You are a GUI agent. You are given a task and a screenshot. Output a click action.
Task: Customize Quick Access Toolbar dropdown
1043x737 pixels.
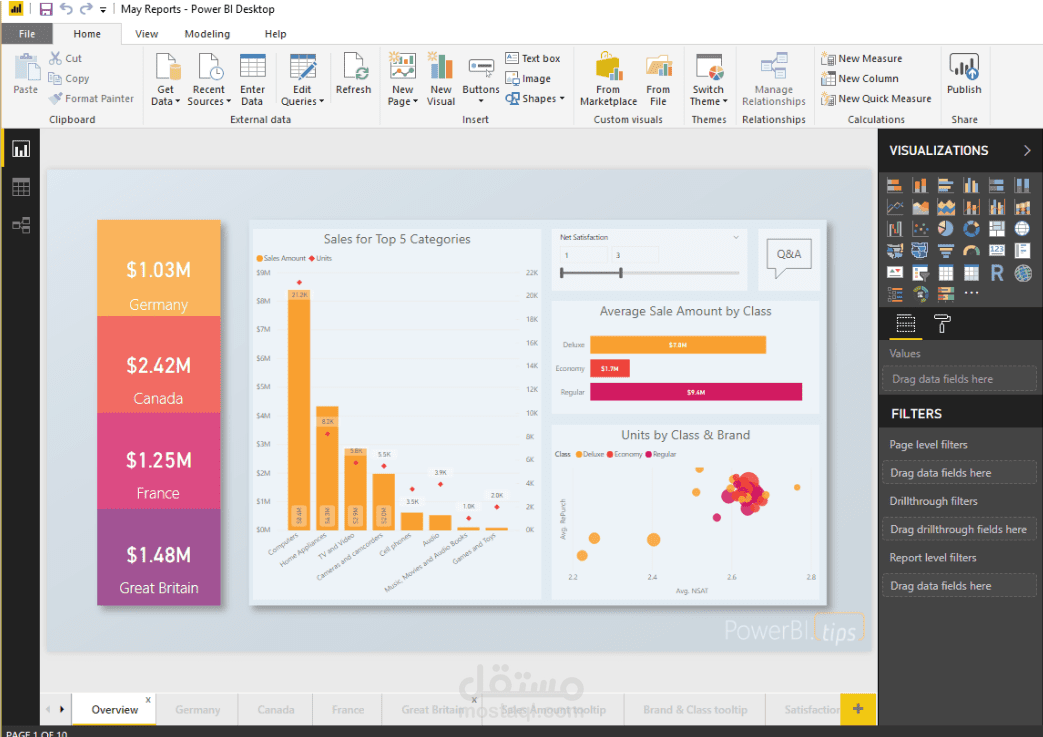coord(103,10)
